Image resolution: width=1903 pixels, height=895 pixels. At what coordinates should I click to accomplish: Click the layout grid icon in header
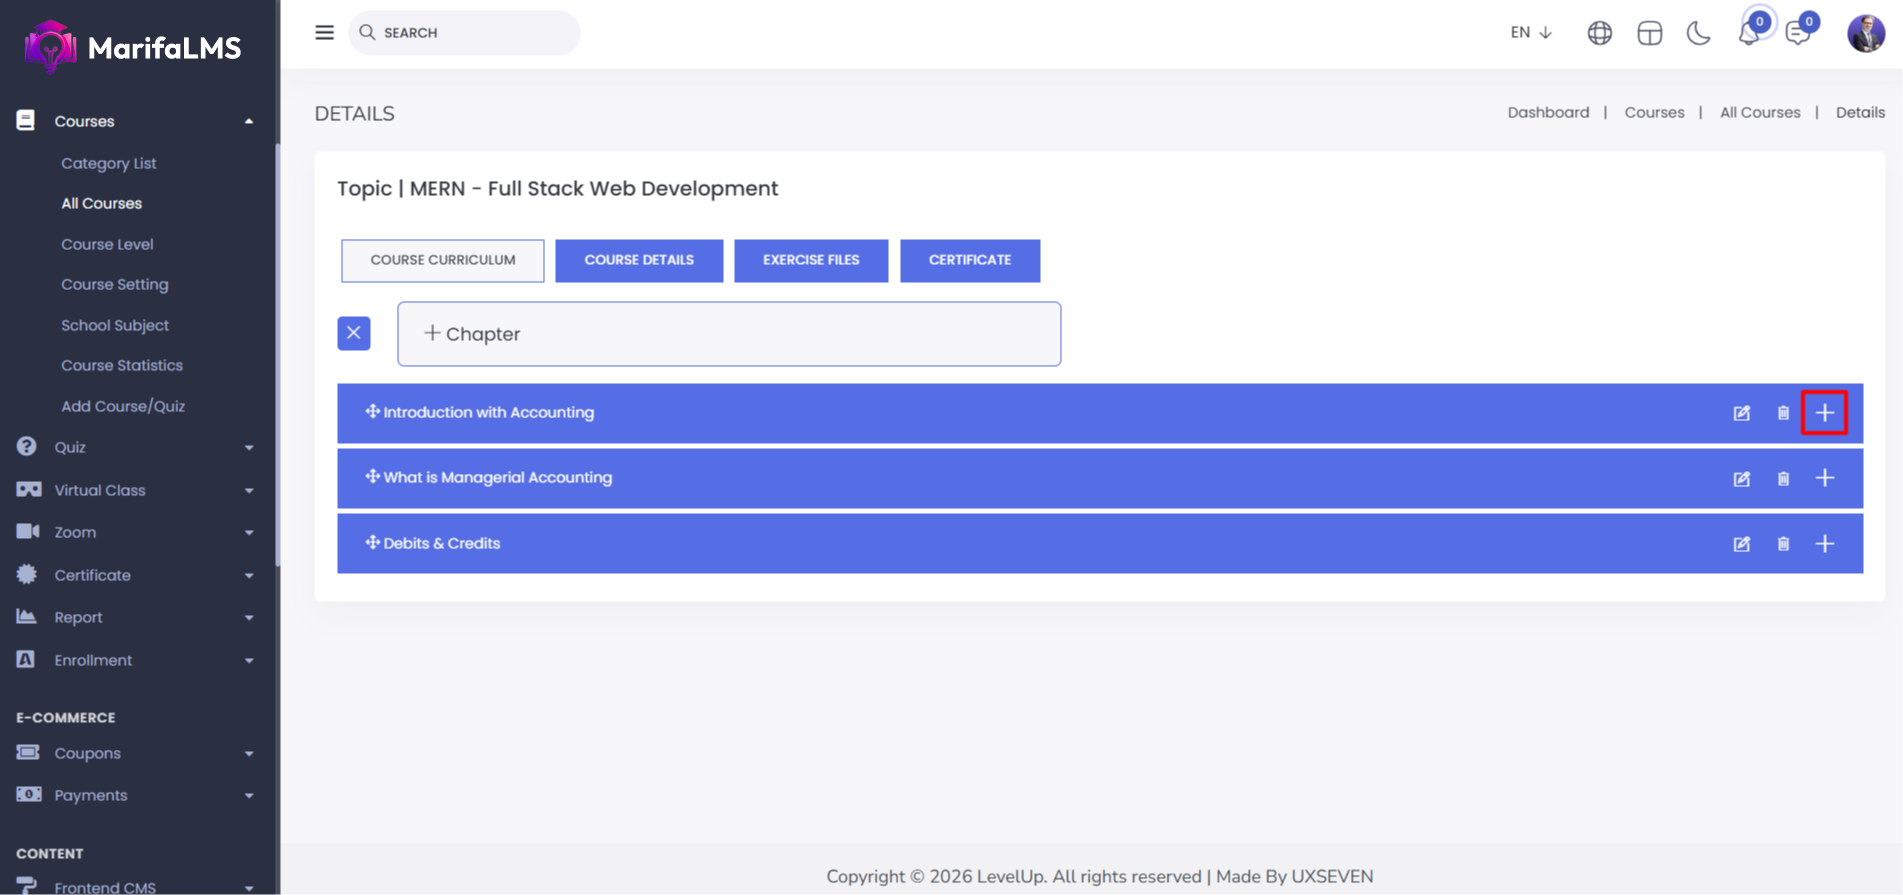(x=1649, y=33)
